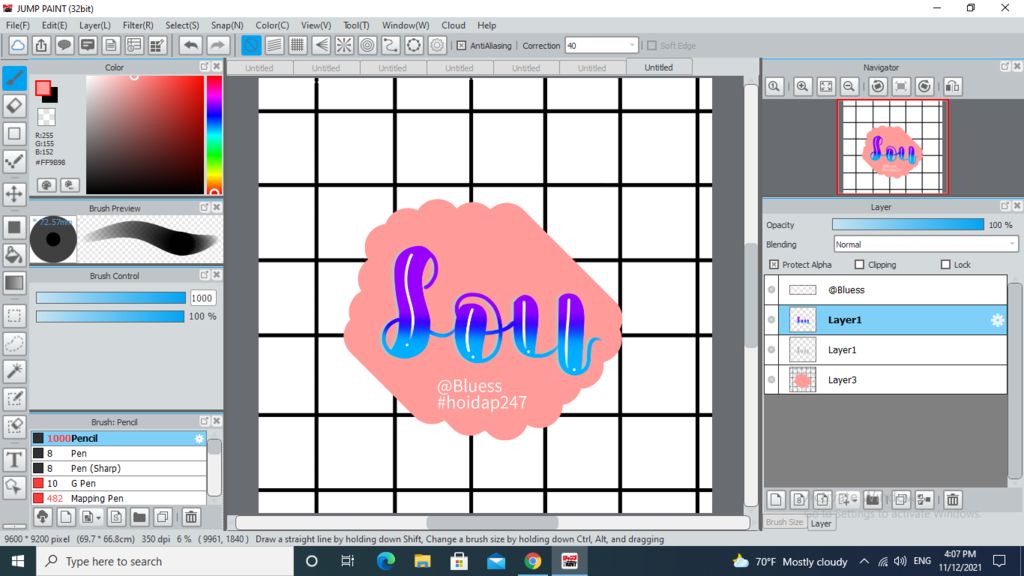Hide the @Bluess layer
1024x576 pixels.
[x=772, y=290]
